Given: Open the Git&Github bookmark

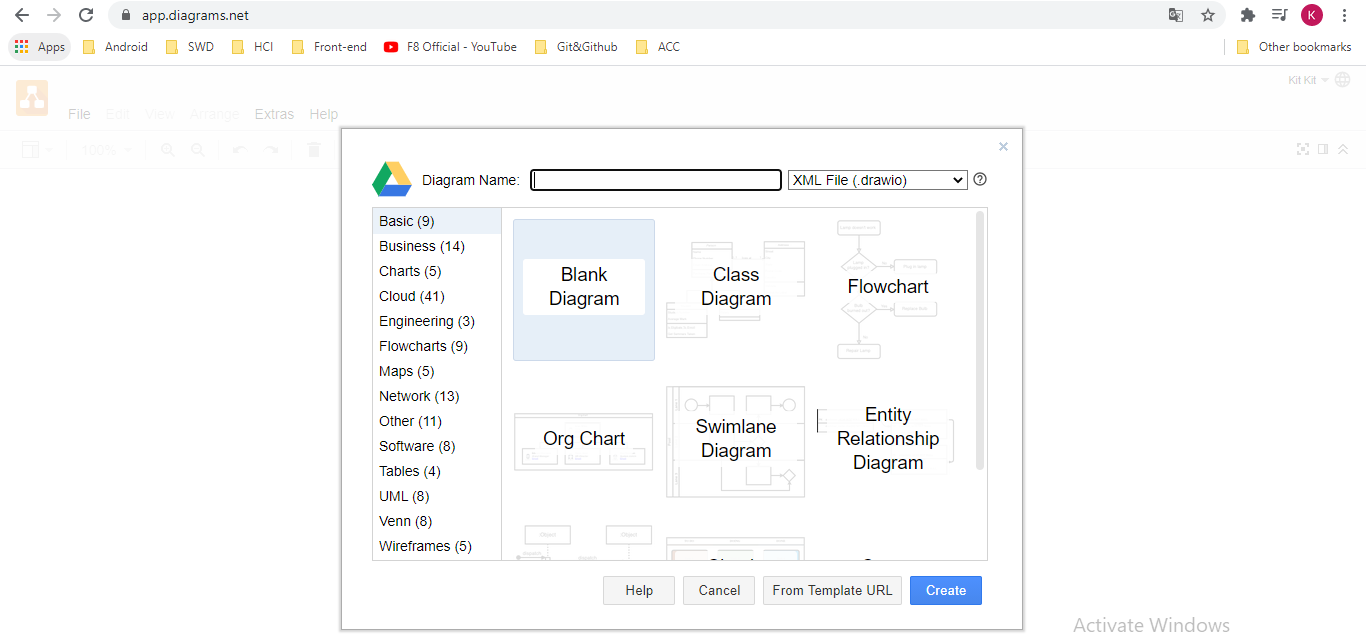Looking at the screenshot, I should (x=576, y=46).
